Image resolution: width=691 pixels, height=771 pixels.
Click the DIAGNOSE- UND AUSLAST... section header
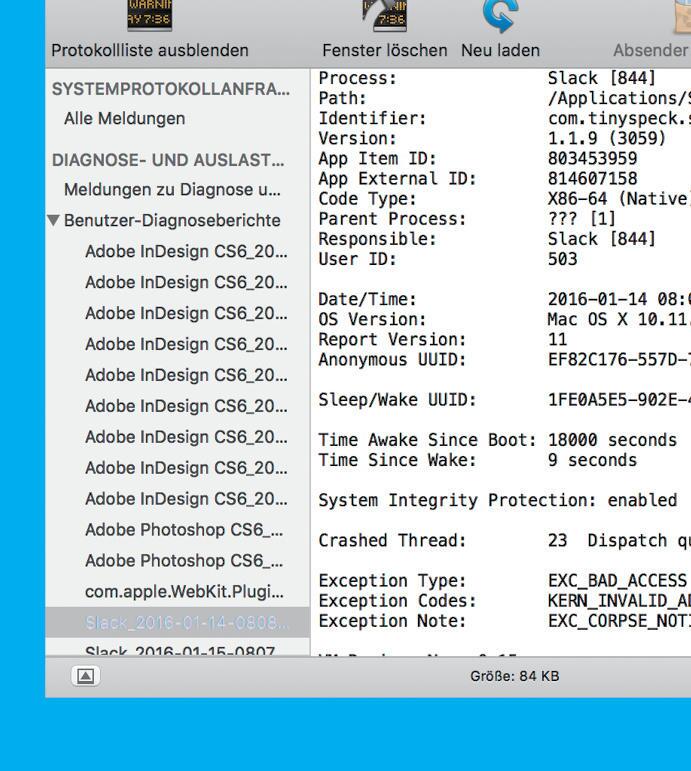pos(168,160)
